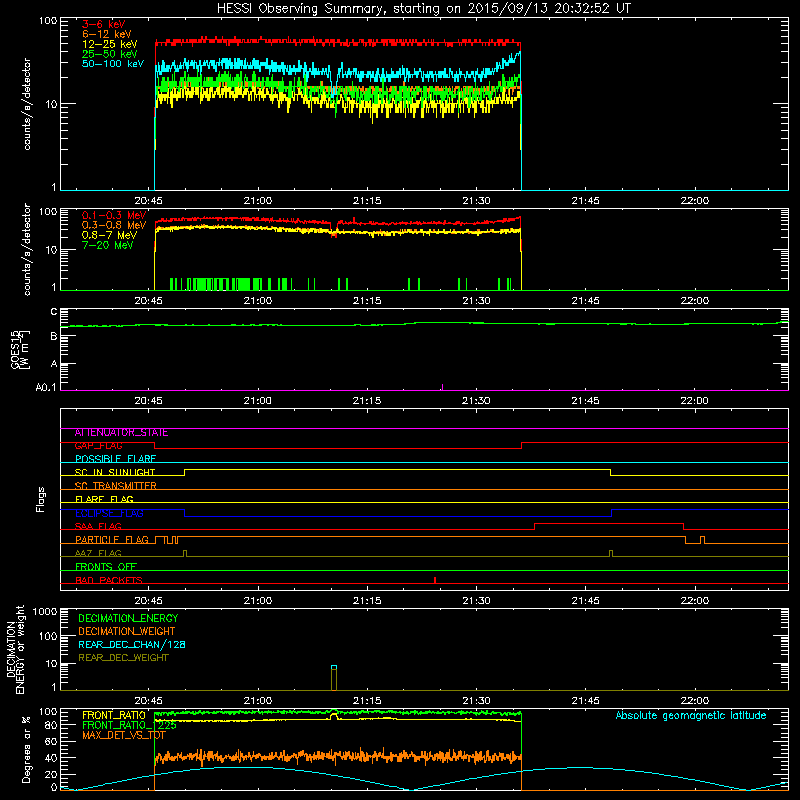Click the 0.3-0.8 MeV legend label
Viewport: 800px width, 800px height.
(x=114, y=225)
